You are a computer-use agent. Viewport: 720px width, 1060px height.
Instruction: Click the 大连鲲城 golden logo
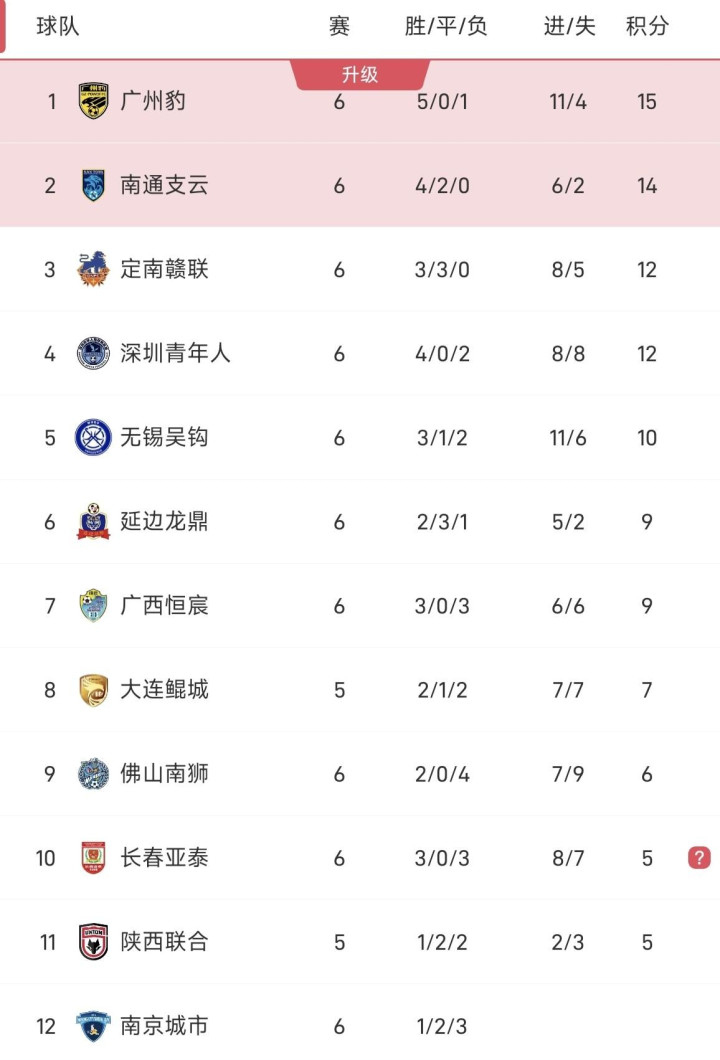click(x=94, y=689)
